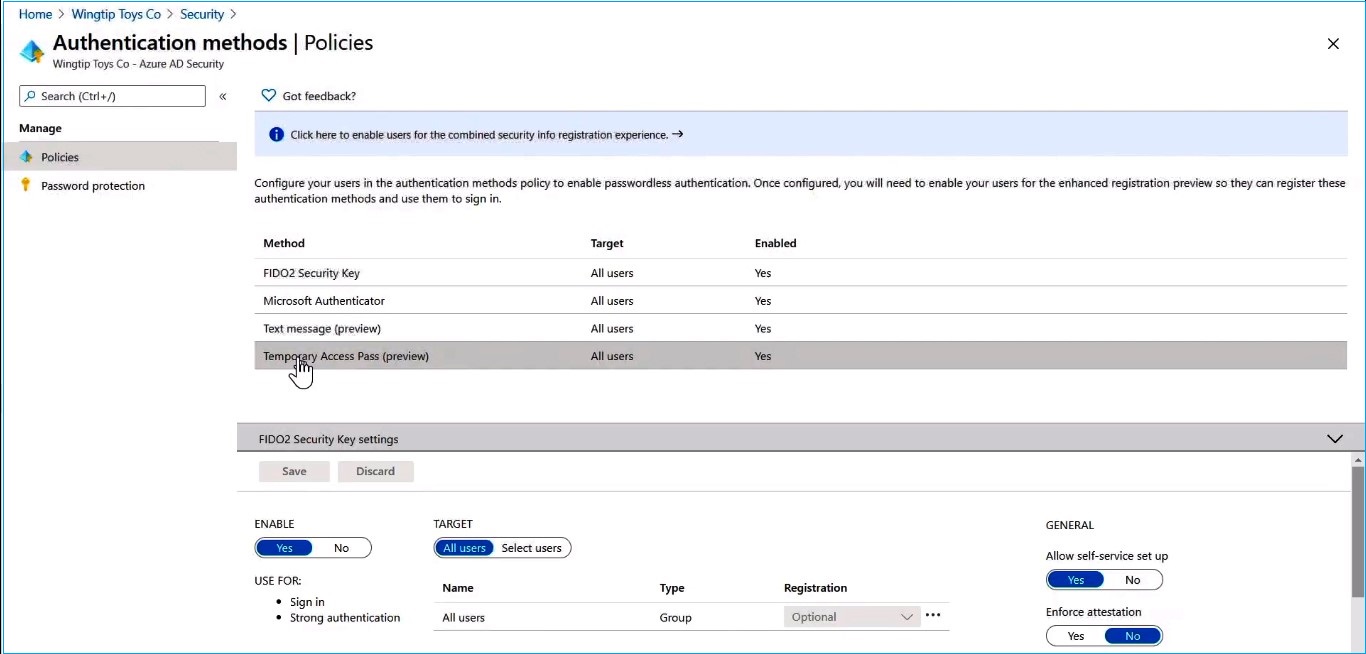Set Enforce attestation to Yes
This screenshot has width=1366, height=654.
[1075, 636]
